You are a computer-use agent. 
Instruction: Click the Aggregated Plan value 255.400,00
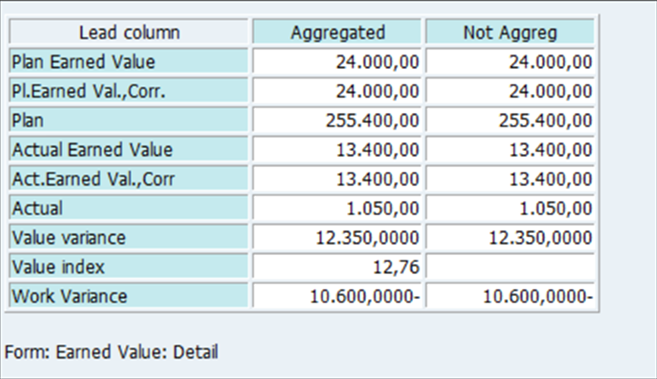pos(337,120)
